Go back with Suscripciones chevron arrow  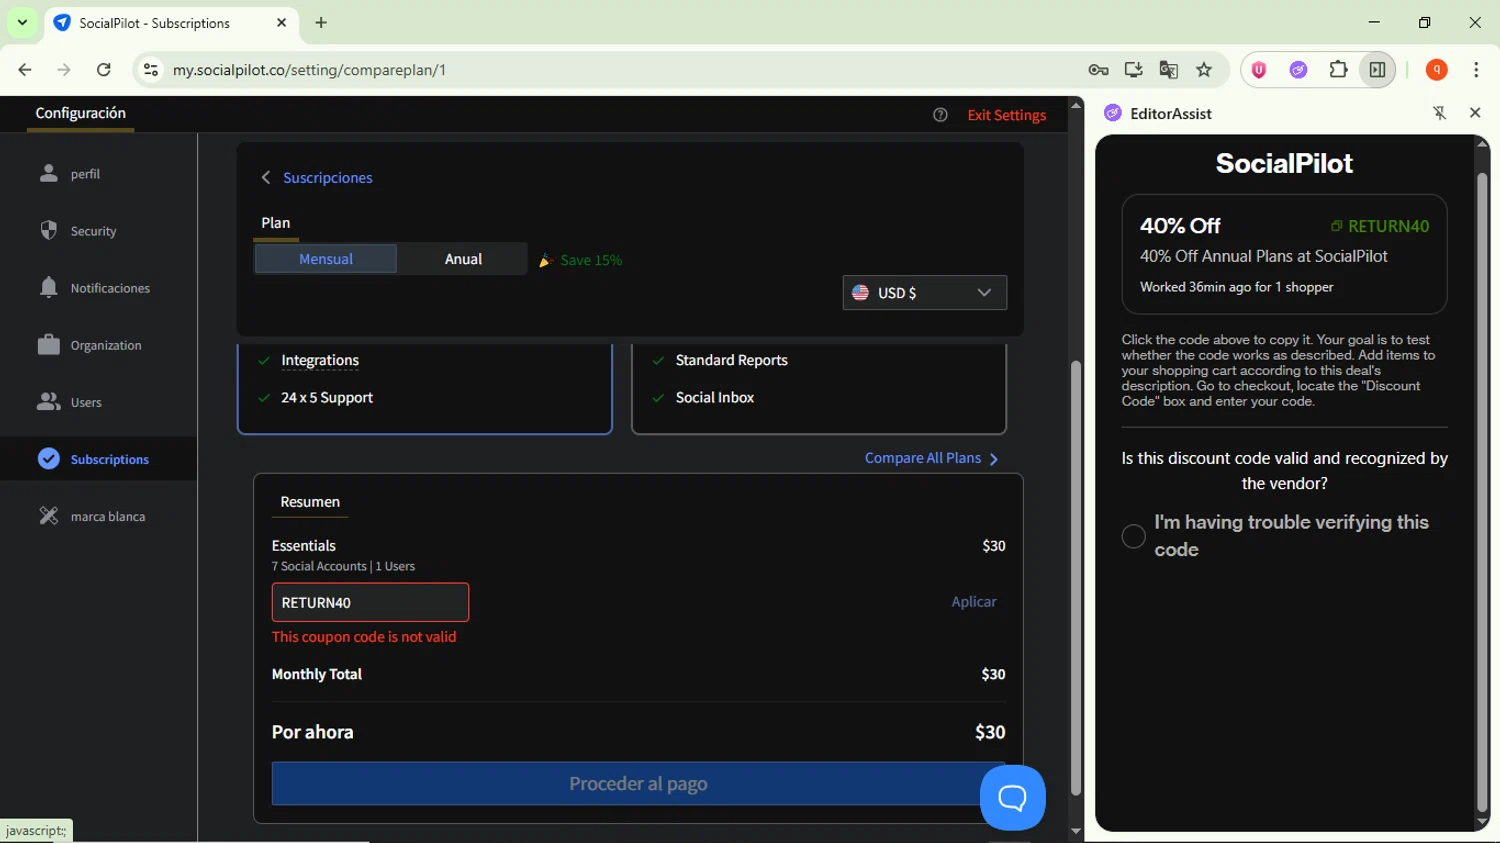coord(266,177)
